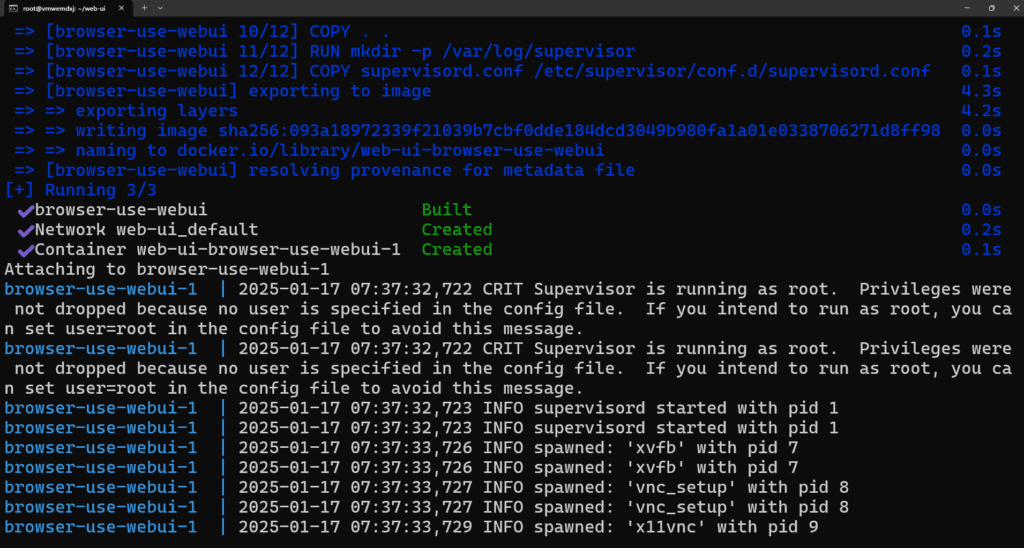Viewport: 1024px width, 548px height.
Task: Click the checkmark beside Network web-ui_default
Action: 25,230
